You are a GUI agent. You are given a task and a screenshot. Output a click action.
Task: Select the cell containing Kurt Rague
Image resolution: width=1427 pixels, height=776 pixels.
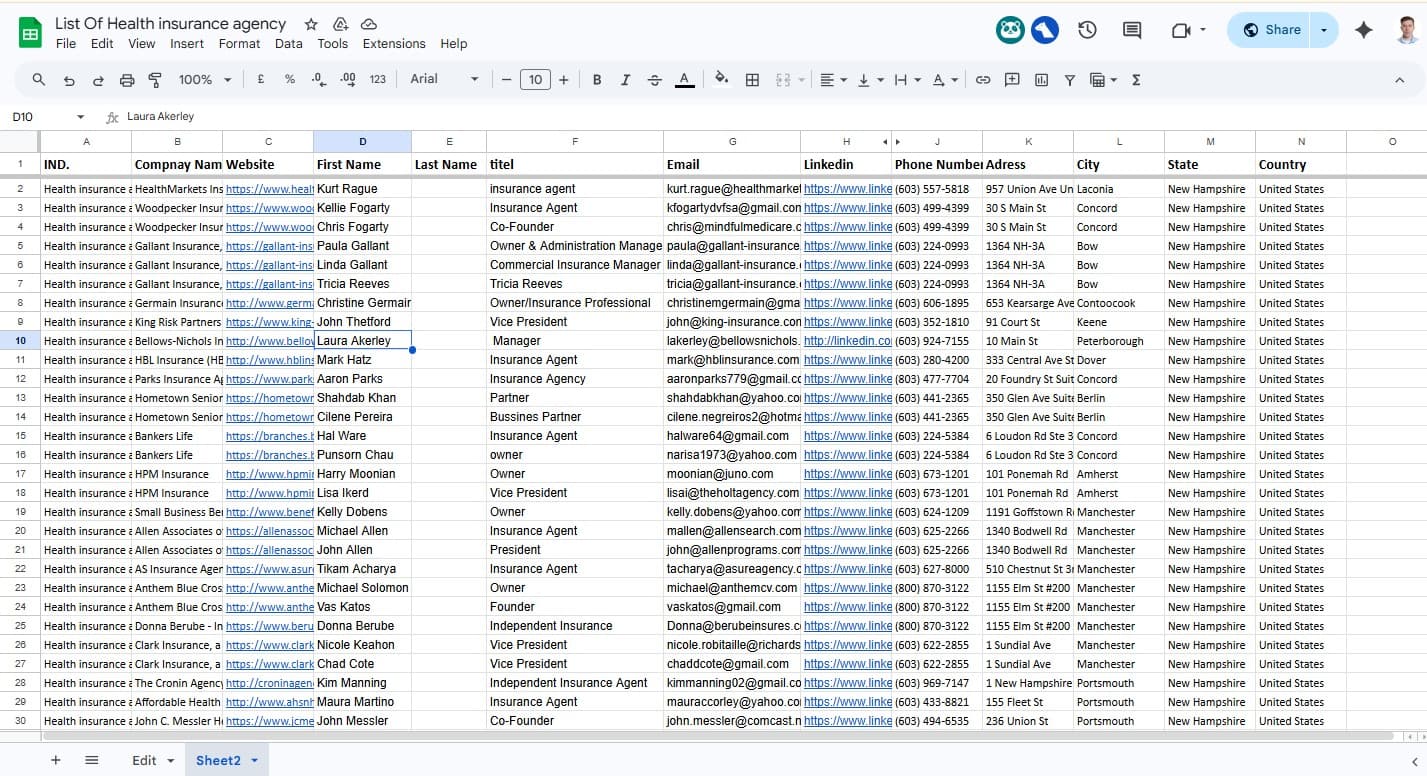point(363,189)
